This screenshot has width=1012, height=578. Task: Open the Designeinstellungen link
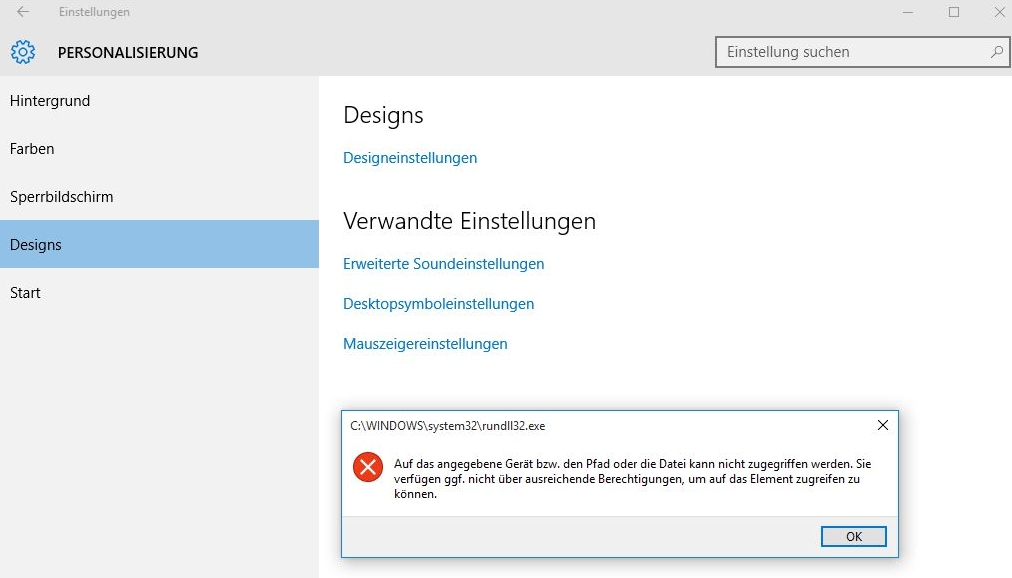[x=410, y=158]
